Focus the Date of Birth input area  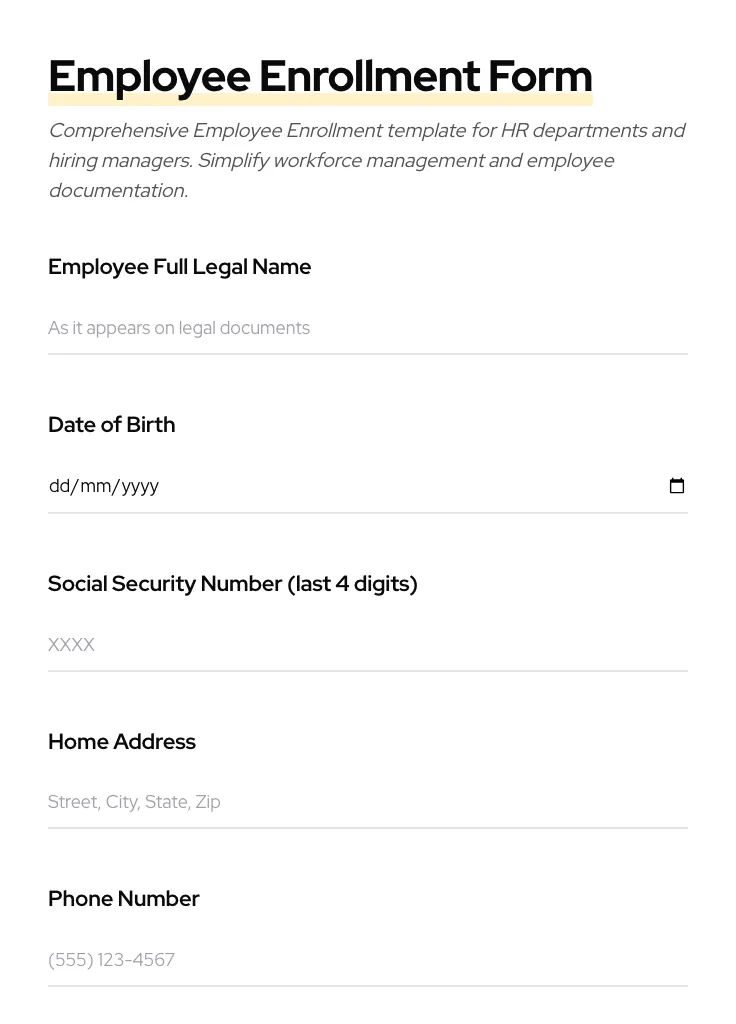(350, 486)
